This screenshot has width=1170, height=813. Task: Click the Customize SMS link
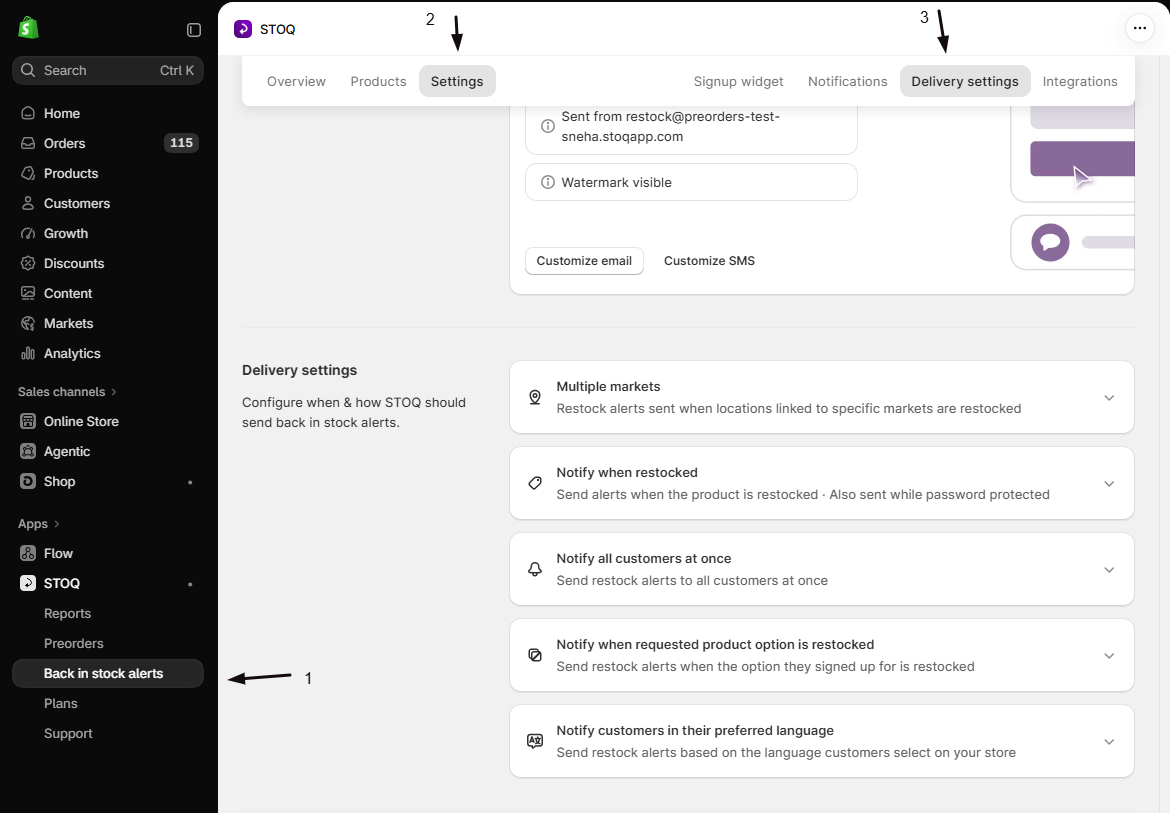[x=709, y=261]
